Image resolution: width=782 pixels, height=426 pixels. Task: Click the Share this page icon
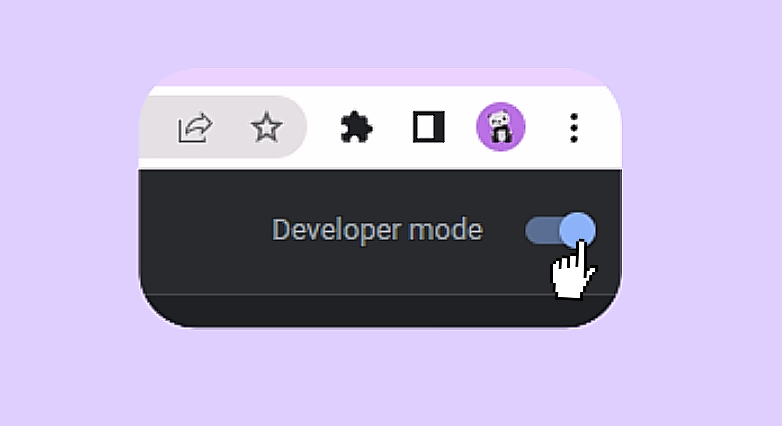pos(195,128)
